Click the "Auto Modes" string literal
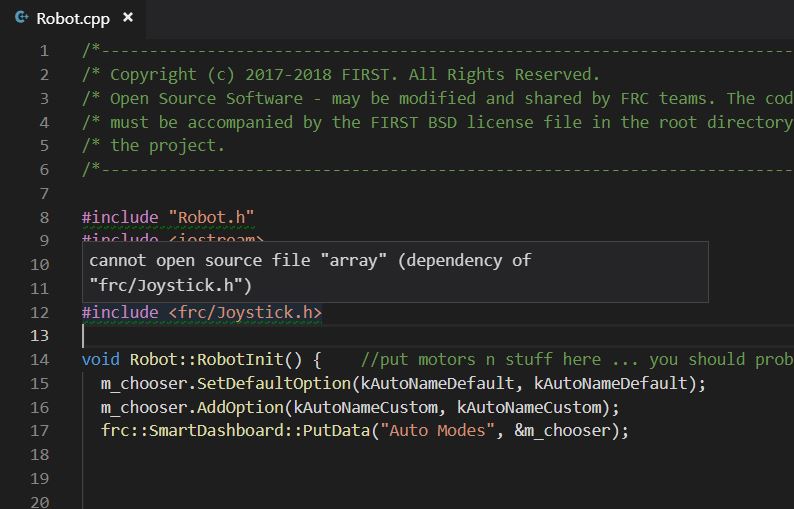This screenshot has height=509, width=794. click(437, 430)
